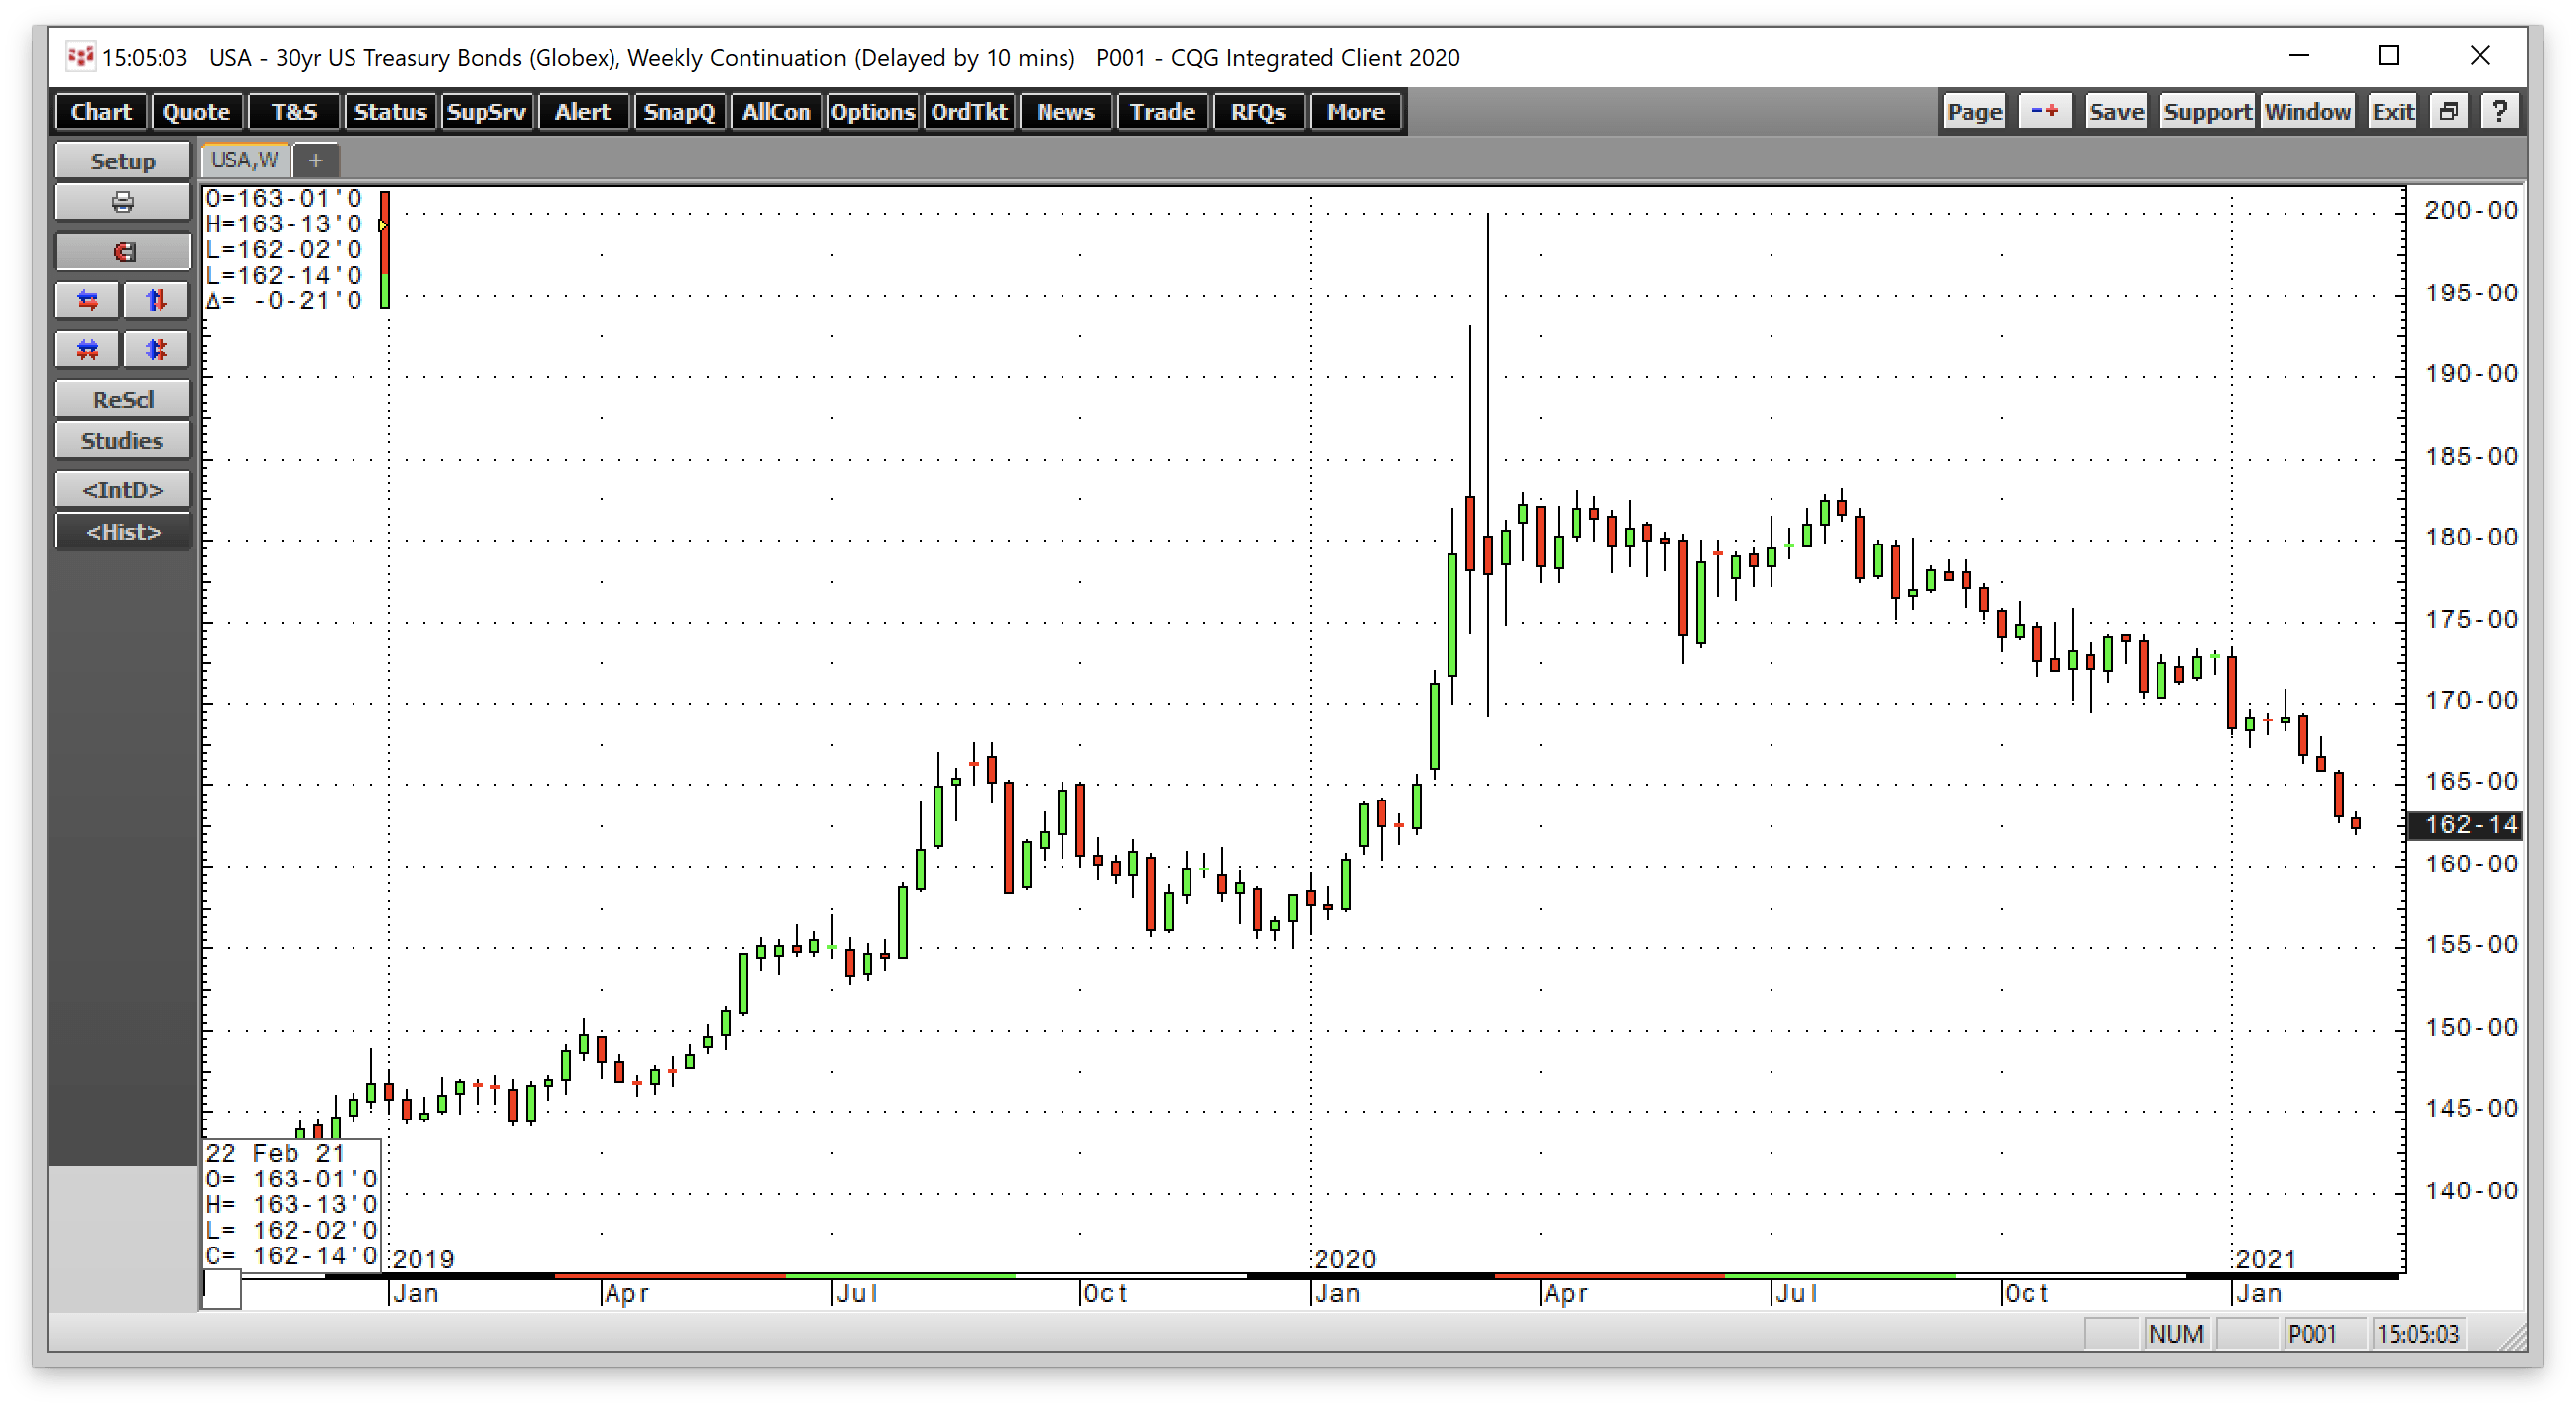The width and height of the screenshot is (2576, 1408).
Task: Click the O=163-01'0 value at top
Action: point(283,198)
